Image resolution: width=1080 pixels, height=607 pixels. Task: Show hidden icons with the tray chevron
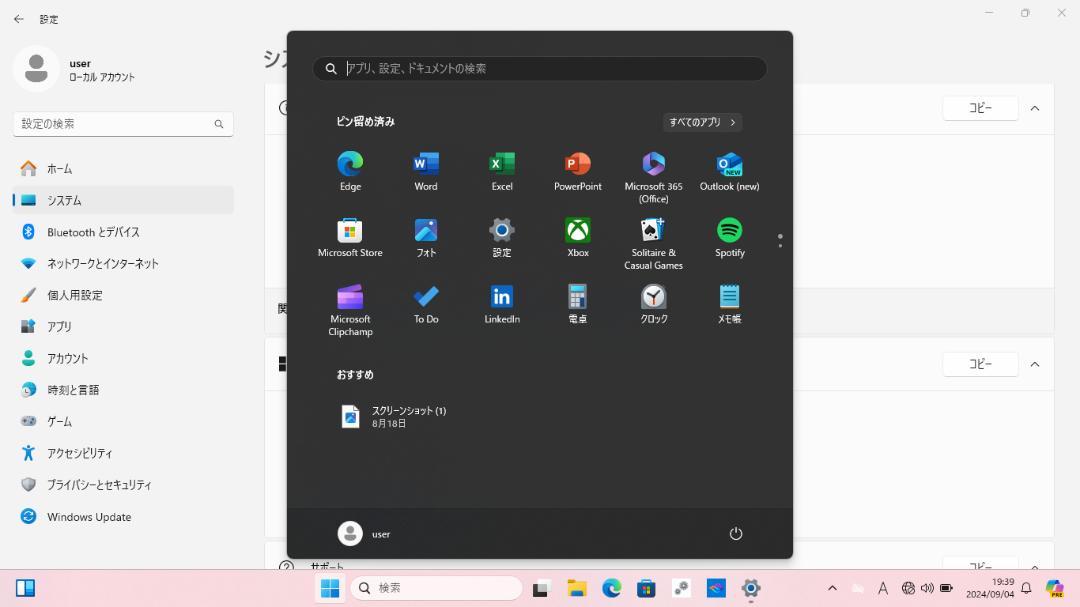(832, 588)
